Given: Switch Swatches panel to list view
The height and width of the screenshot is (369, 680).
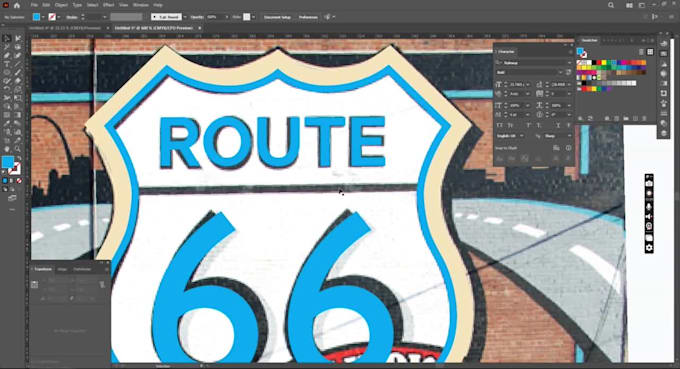Looking at the screenshot, I should 641,52.
